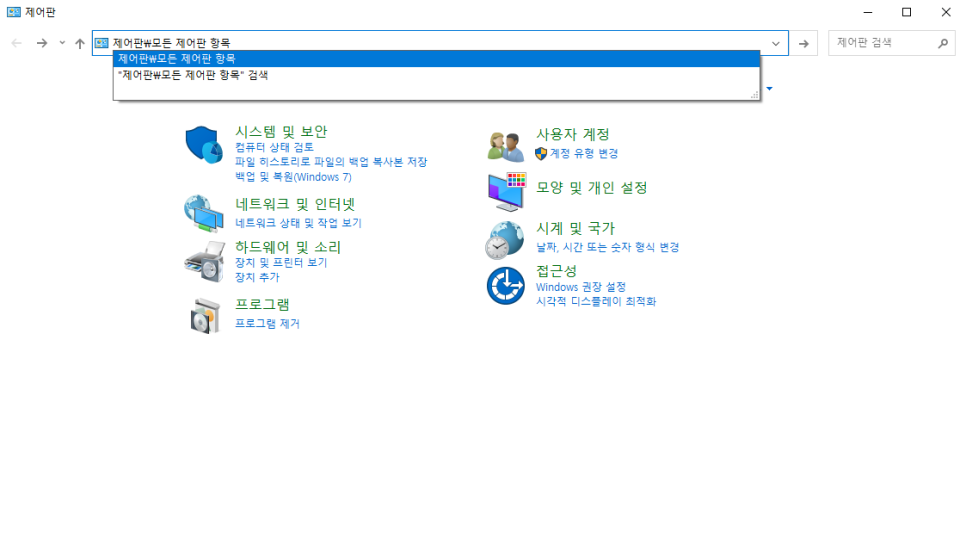The image size is (966, 544).
Task: Minimize the 제어판 window
Action: click(867, 12)
